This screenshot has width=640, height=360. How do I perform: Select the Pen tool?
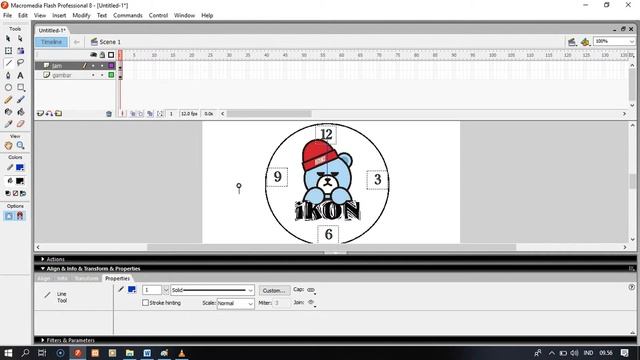pos(8,76)
